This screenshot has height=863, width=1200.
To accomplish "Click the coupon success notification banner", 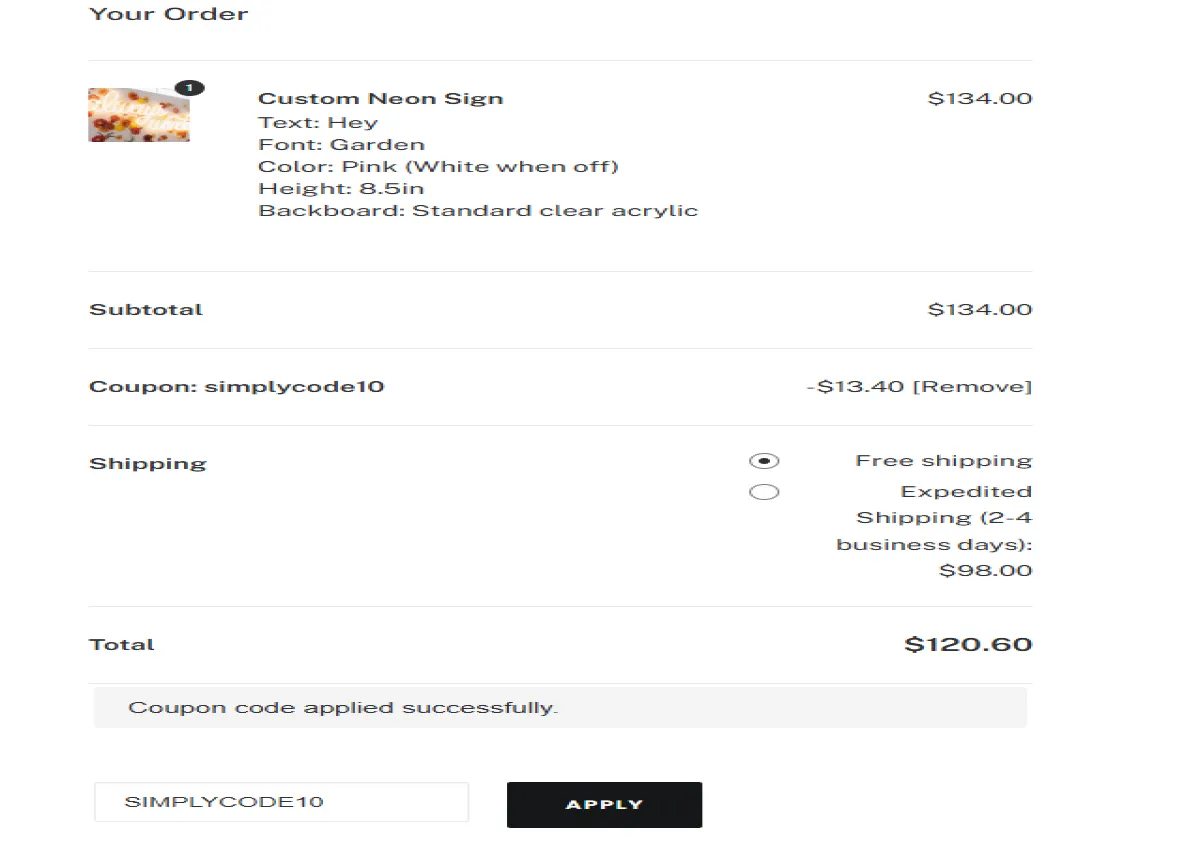I will click(560, 706).
